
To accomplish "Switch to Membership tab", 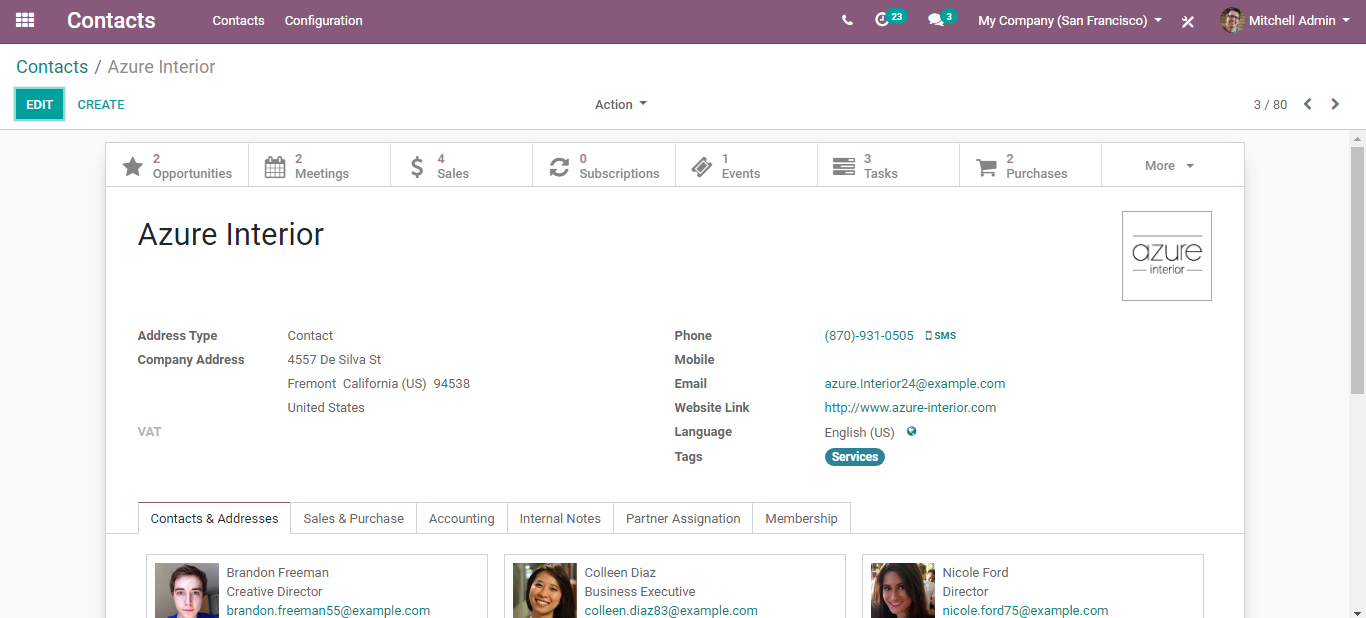I will tap(801, 518).
